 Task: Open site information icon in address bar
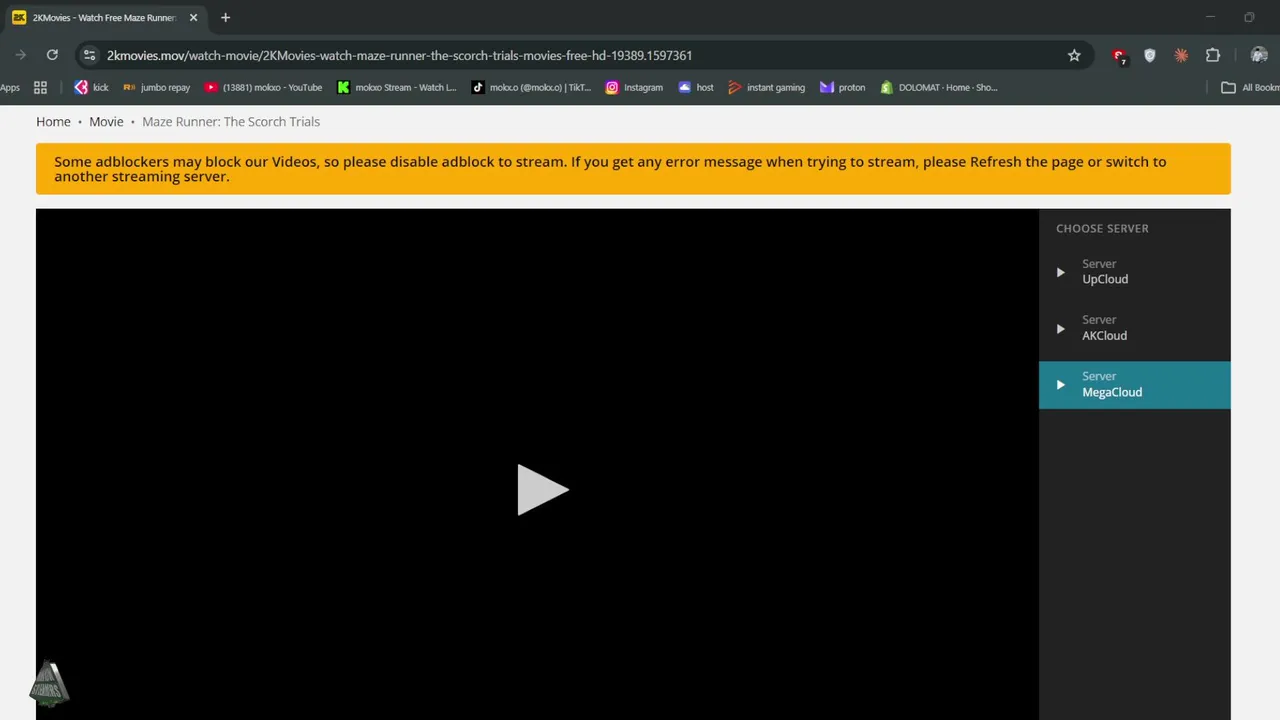pyautogui.click(x=89, y=55)
